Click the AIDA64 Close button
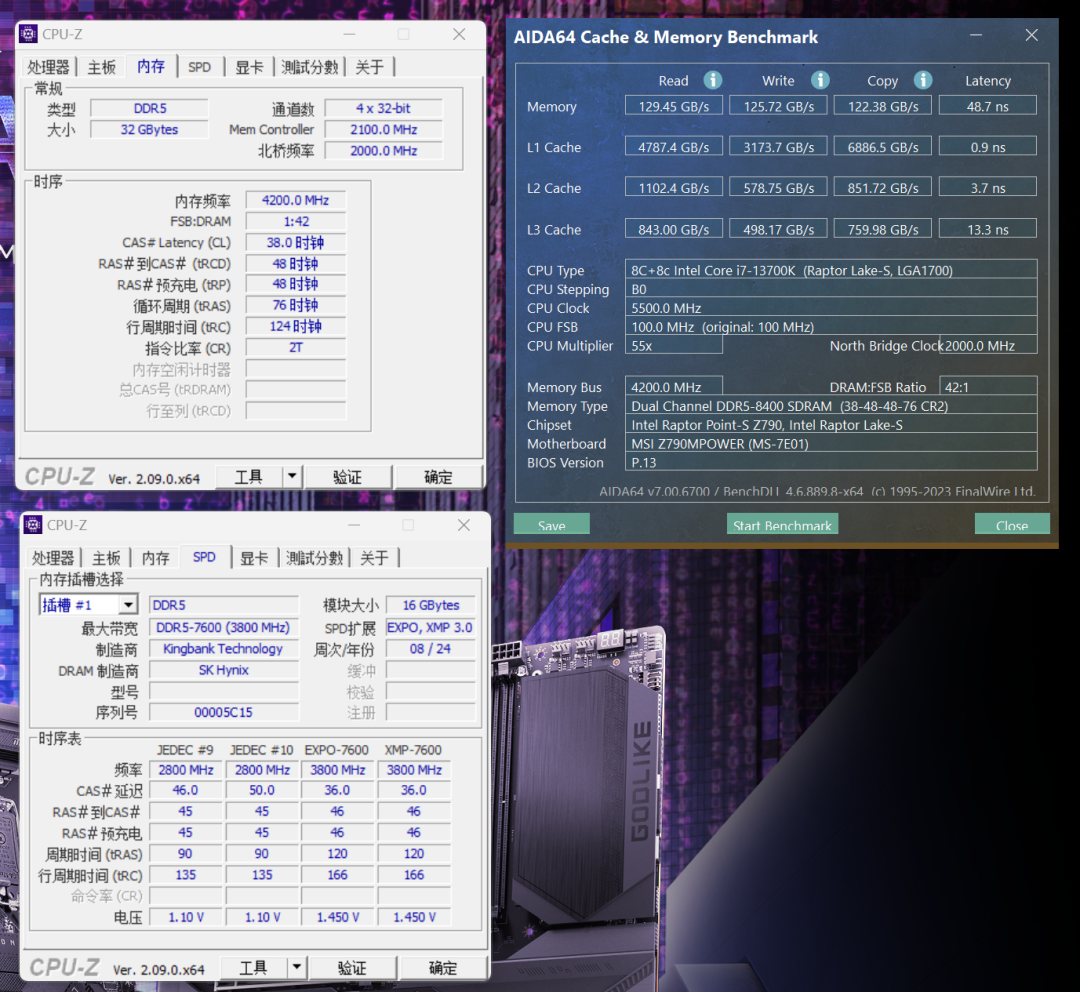The image size is (1080, 992). [x=1012, y=524]
